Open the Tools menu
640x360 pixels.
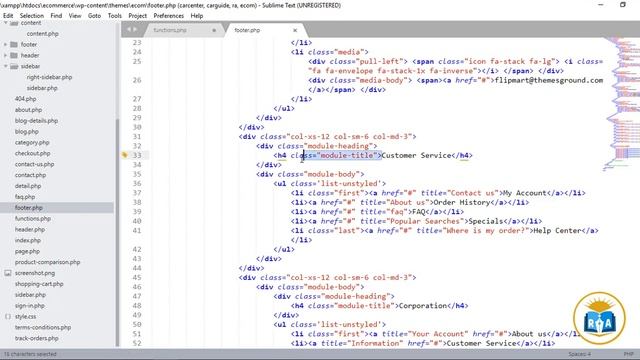pyautogui.click(x=115, y=16)
